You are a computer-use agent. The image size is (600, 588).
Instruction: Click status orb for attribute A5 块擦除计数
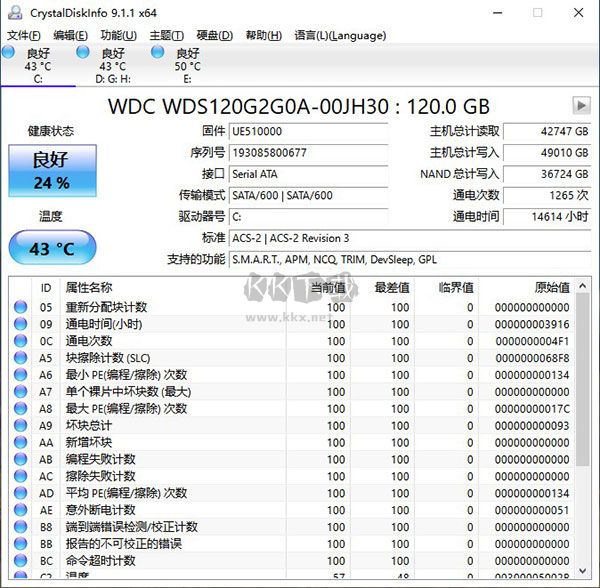[20, 357]
